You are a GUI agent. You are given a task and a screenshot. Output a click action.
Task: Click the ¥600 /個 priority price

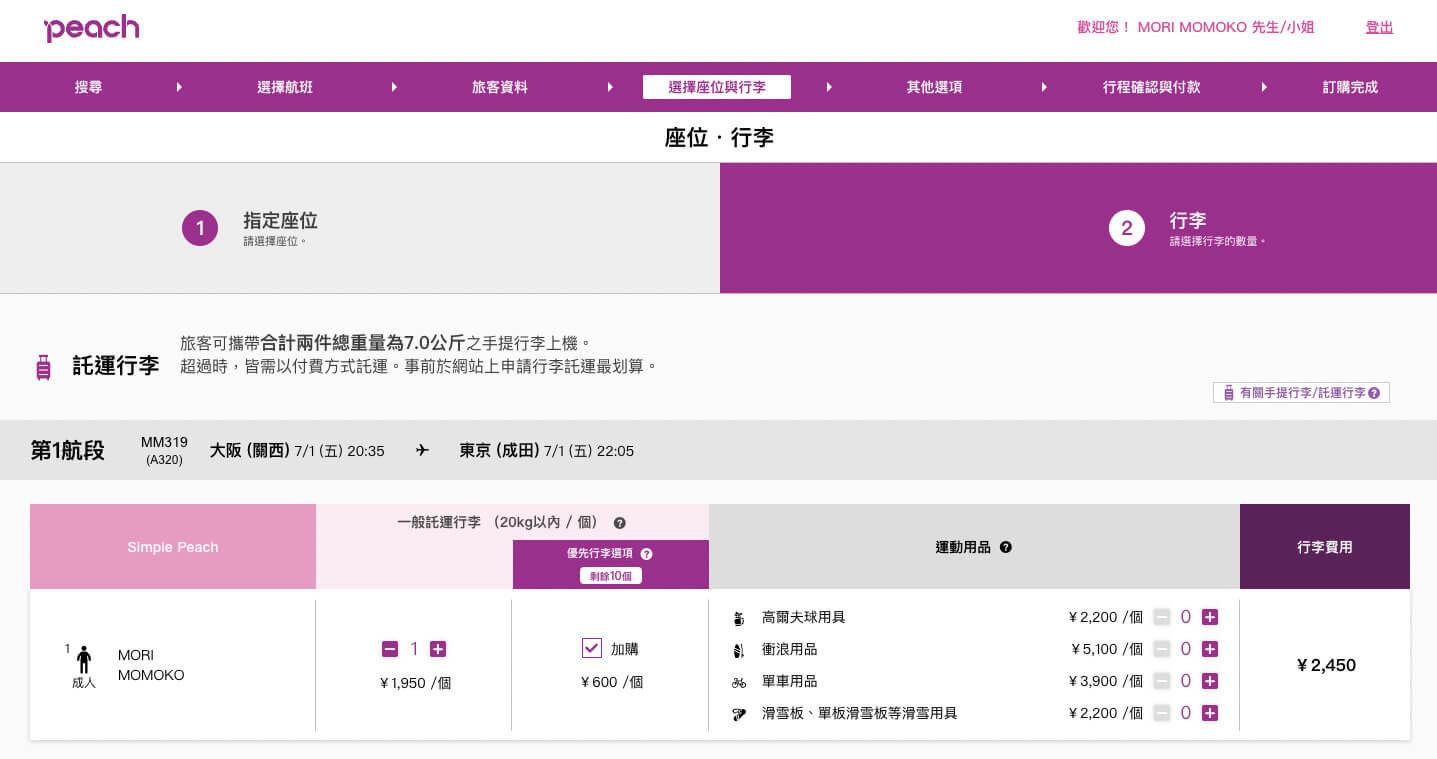point(611,682)
